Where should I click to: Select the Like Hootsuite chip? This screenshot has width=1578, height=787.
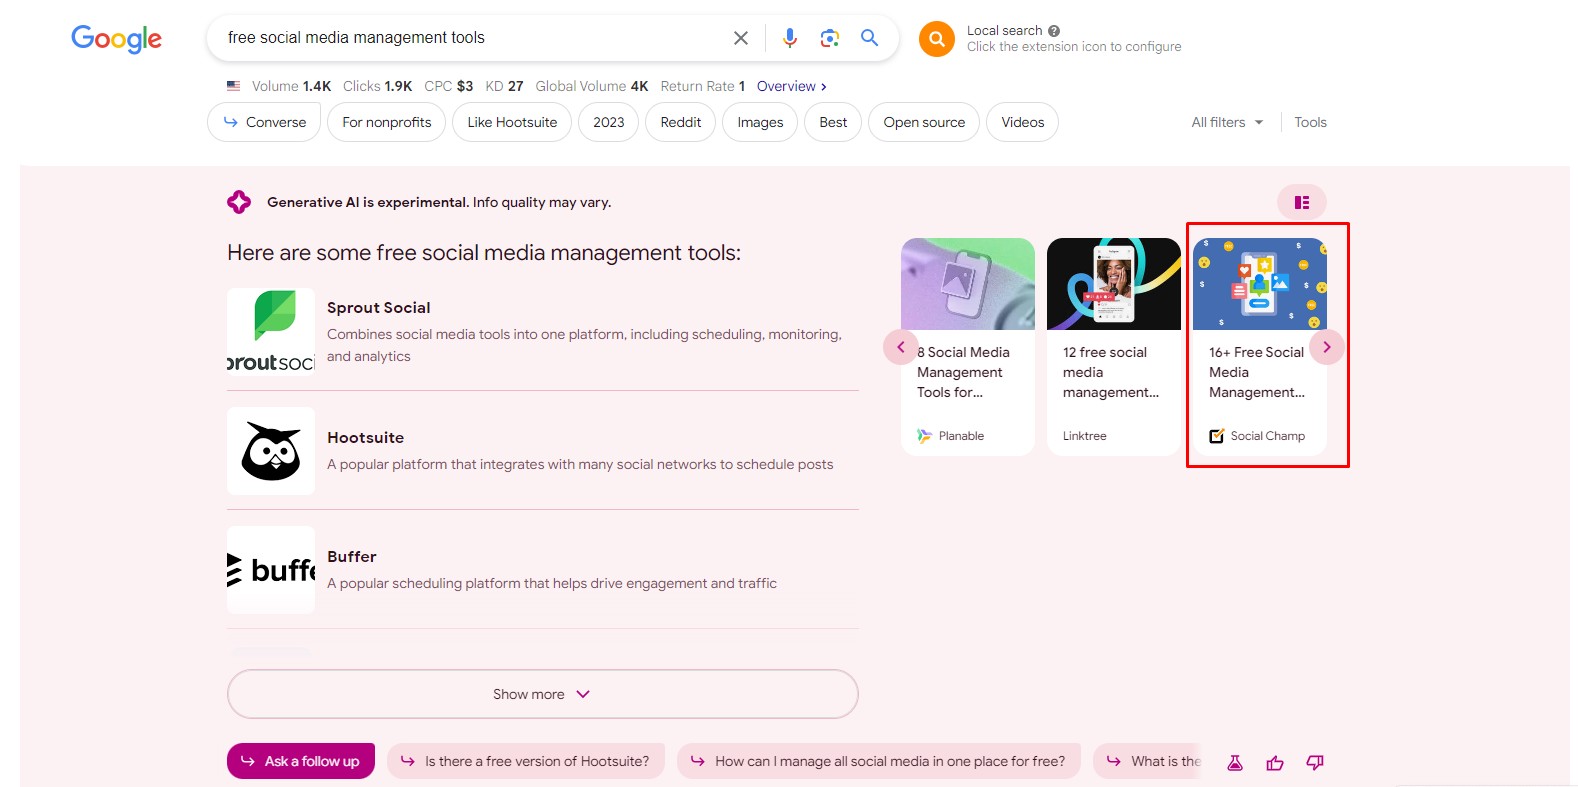pyautogui.click(x=512, y=122)
